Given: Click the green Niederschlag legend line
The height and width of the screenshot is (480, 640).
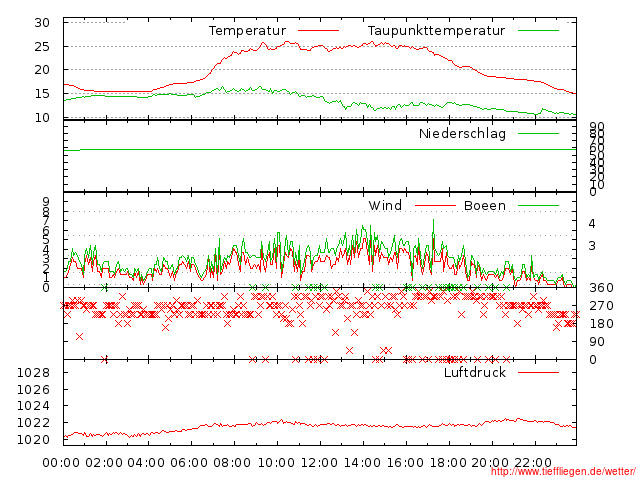Looking at the screenshot, I should click(x=538, y=133).
